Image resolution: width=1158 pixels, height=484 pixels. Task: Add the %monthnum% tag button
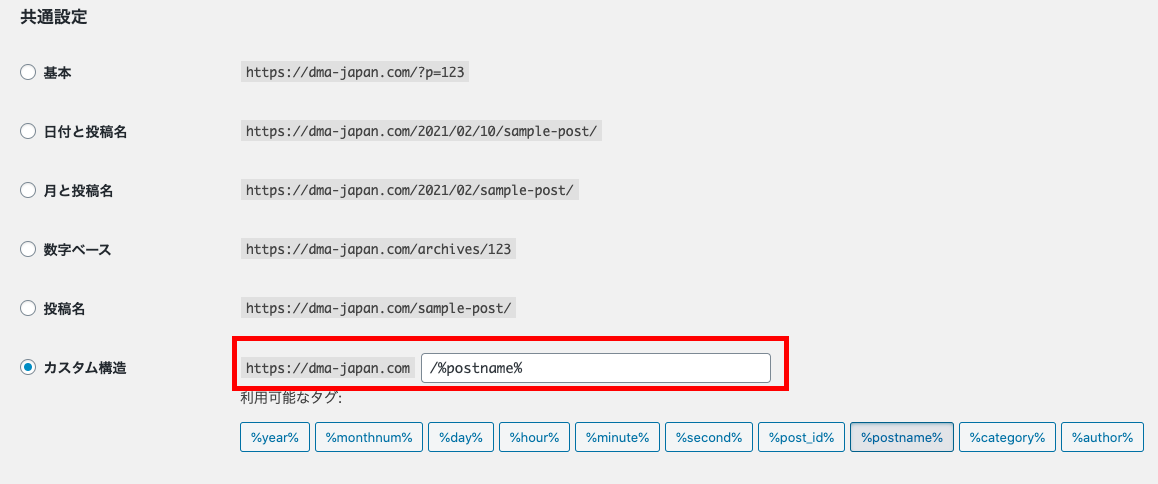[369, 437]
